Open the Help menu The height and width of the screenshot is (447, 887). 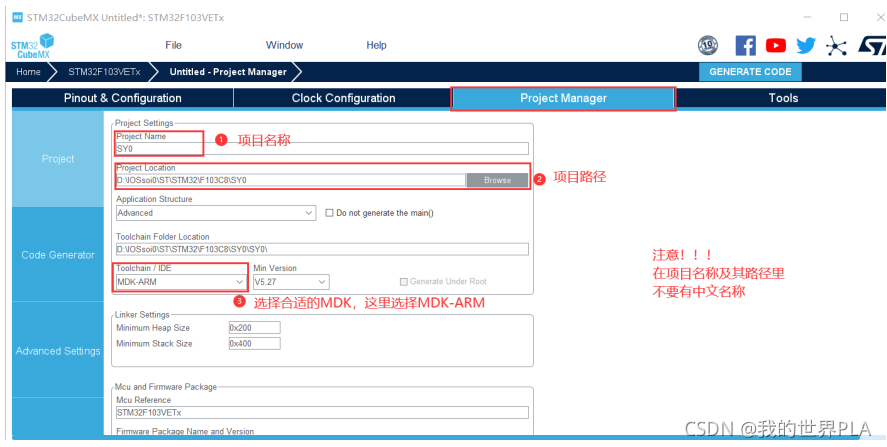(376, 45)
